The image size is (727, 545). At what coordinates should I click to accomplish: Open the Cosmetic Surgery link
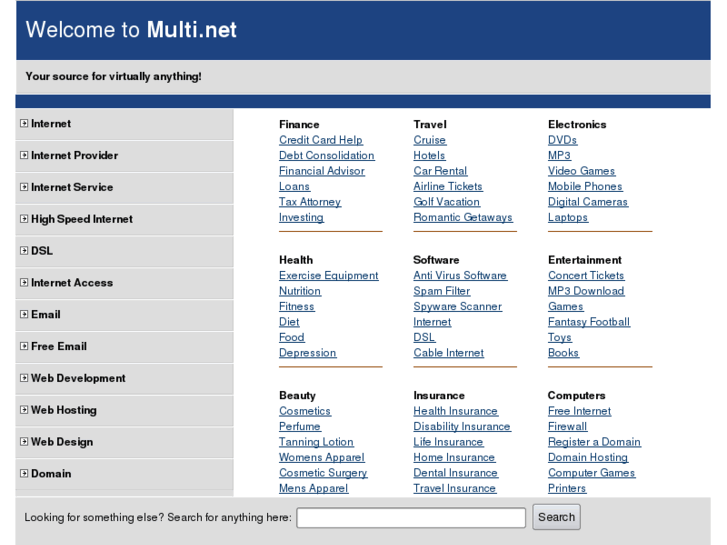(x=323, y=473)
